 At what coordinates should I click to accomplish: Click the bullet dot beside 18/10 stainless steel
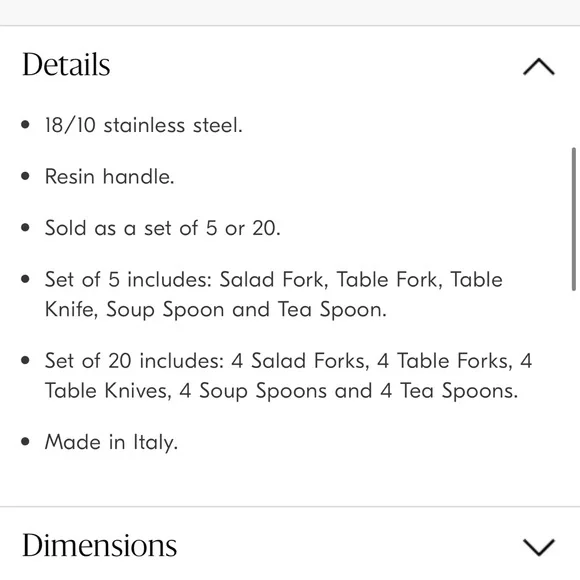coord(25,125)
